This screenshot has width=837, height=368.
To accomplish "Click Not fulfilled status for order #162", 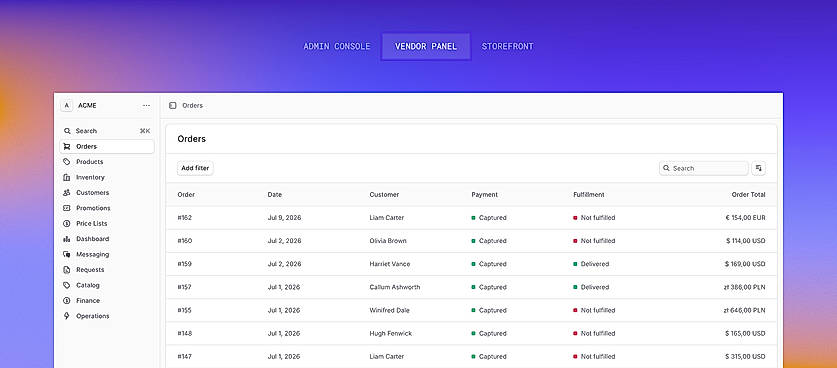I will 594,218.
